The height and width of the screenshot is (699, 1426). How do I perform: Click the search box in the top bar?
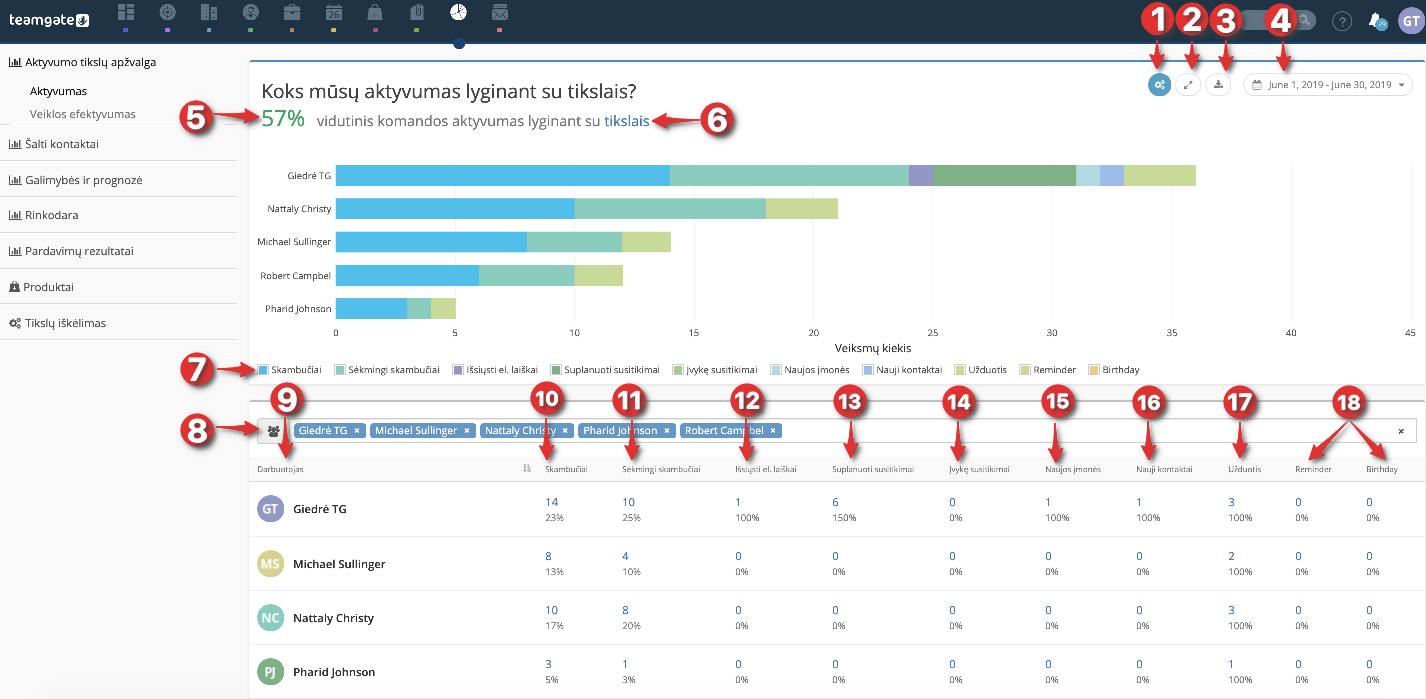click(1278, 20)
